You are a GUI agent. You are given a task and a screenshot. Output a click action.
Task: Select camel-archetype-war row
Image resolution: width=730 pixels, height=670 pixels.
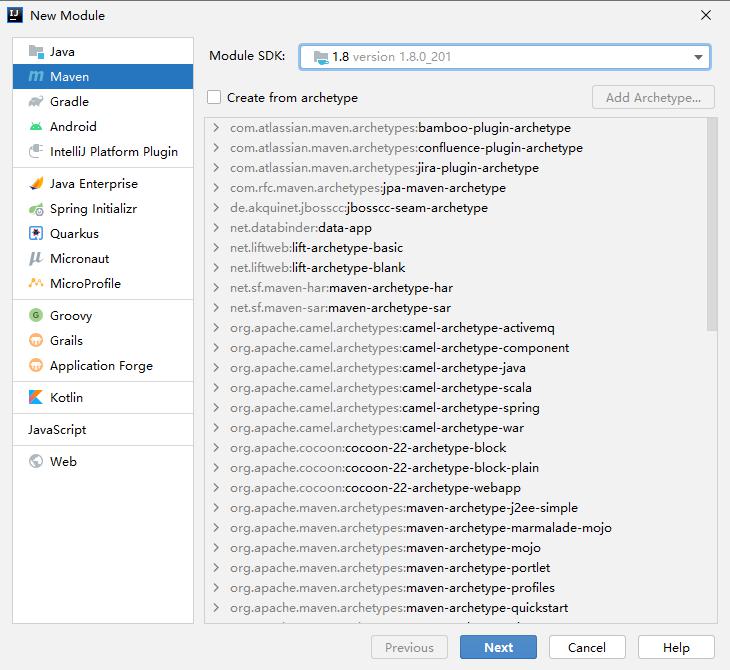click(x=456, y=428)
